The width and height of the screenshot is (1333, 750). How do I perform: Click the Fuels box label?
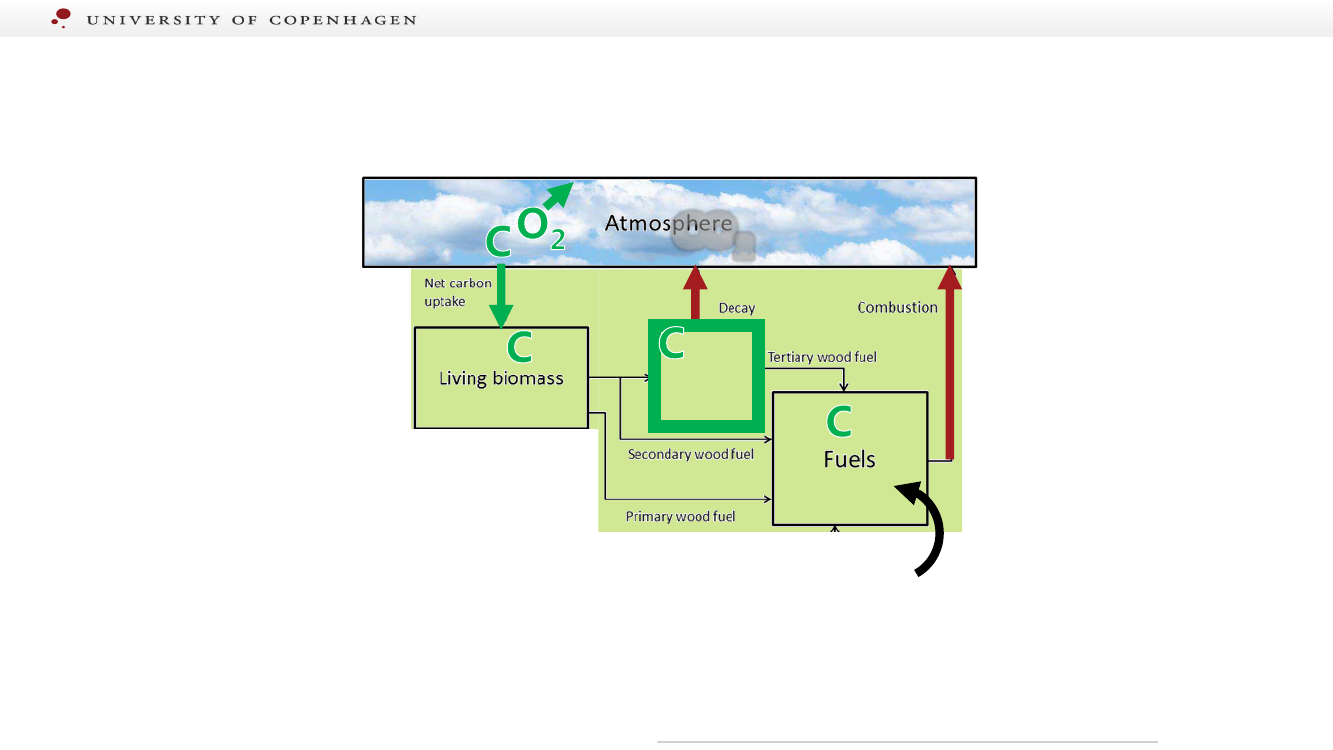849,459
